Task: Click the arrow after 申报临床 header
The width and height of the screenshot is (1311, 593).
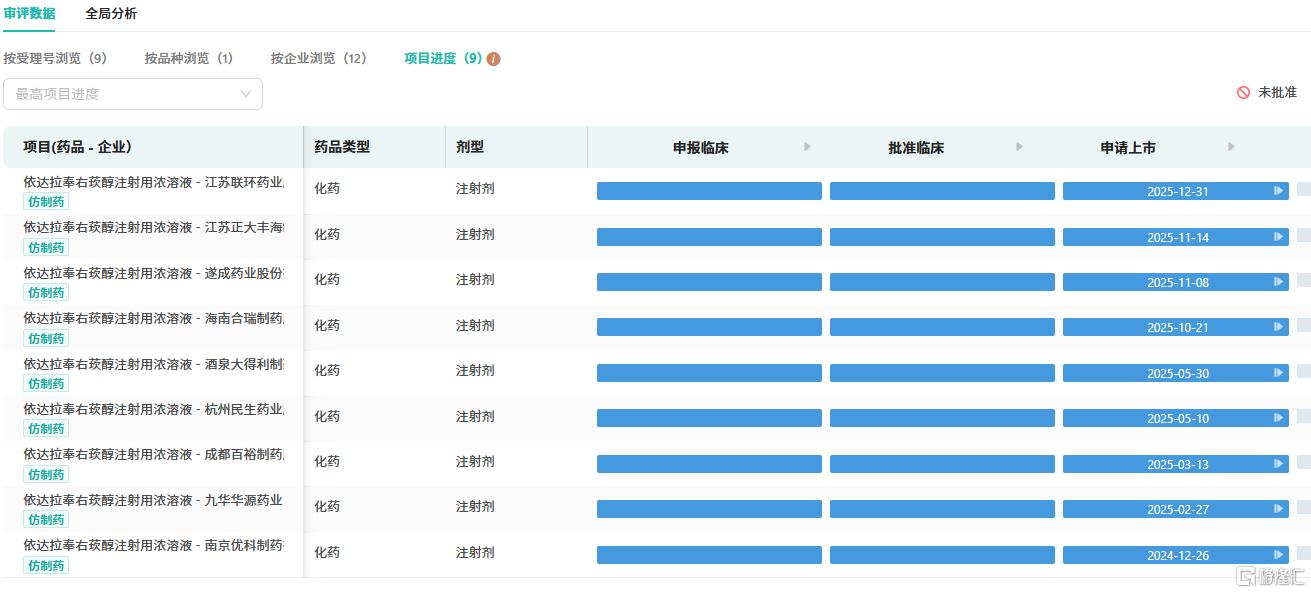Action: click(807, 147)
